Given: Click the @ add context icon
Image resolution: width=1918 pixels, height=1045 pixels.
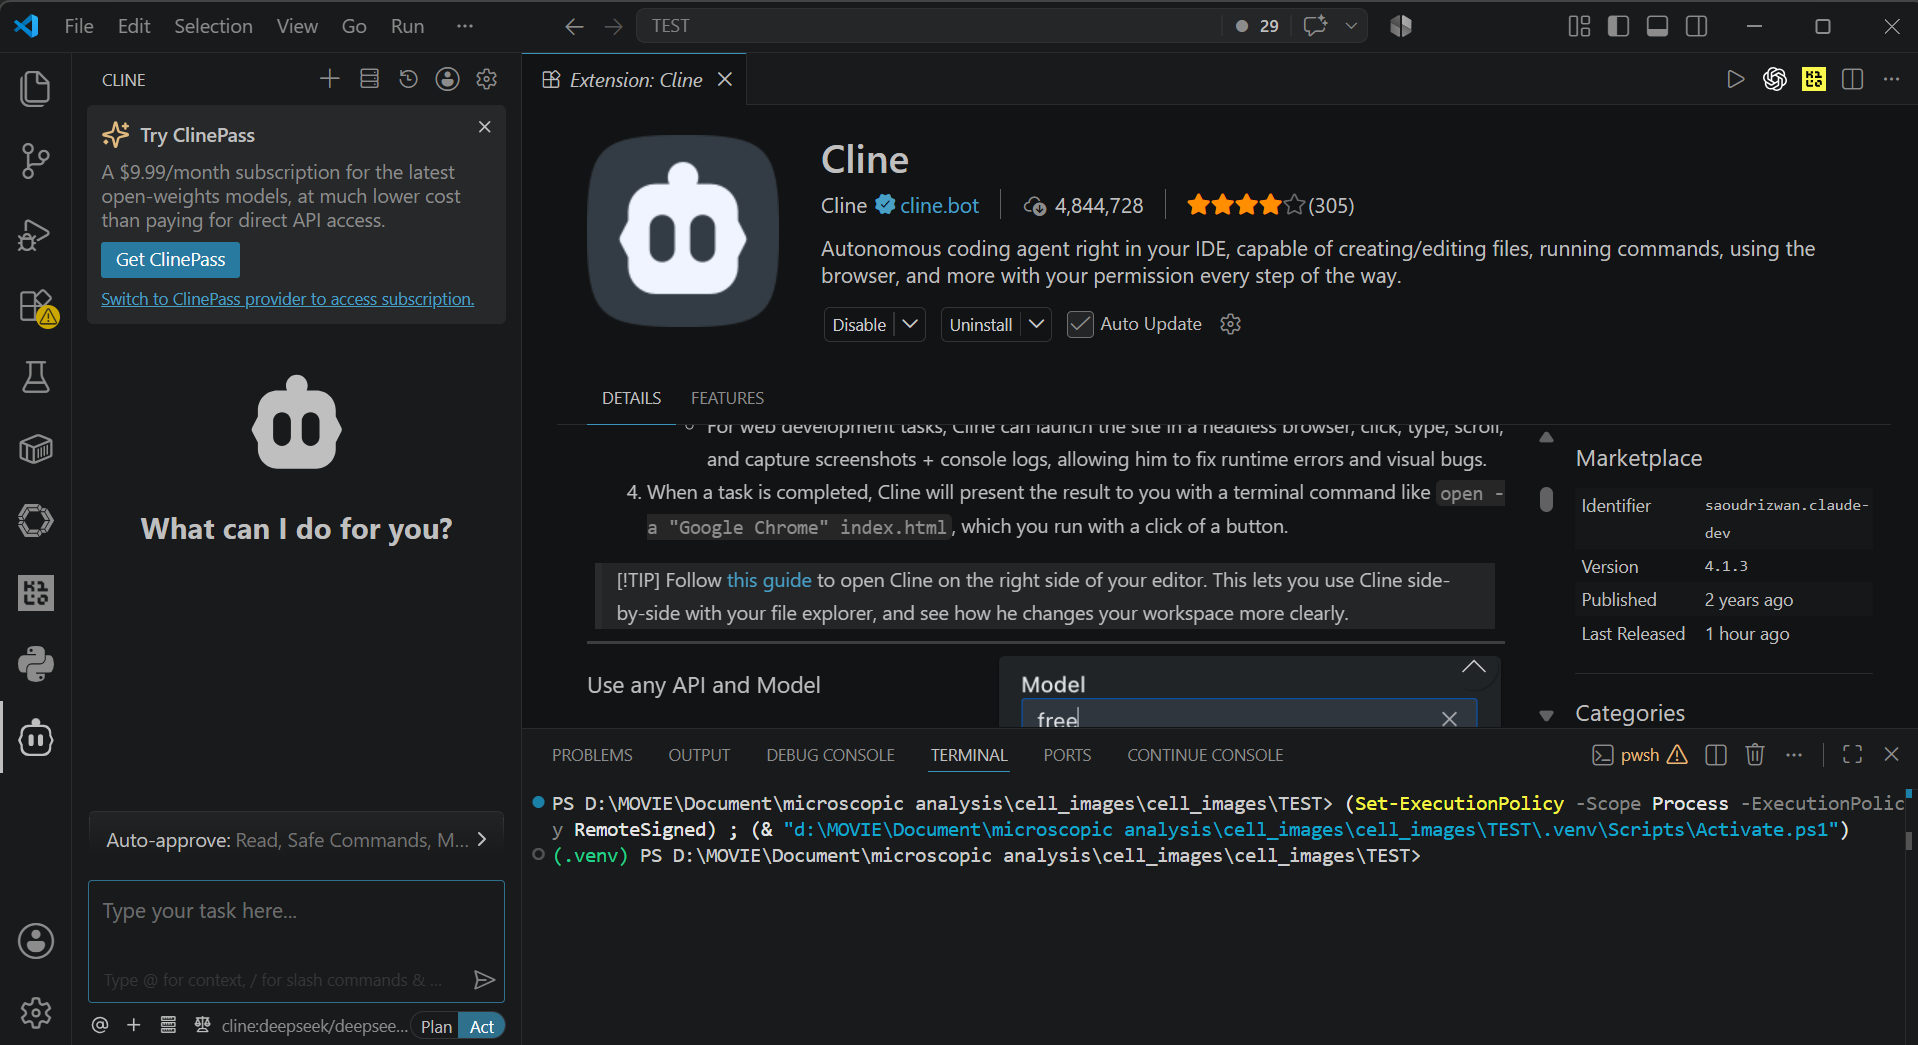Looking at the screenshot, I should pos(100,1026).
